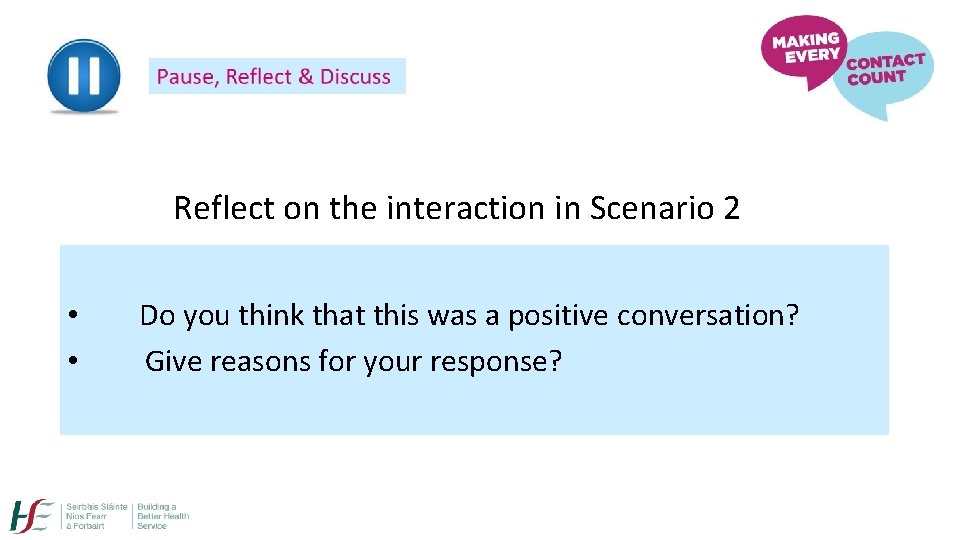Click the word CONTACT in the logo
Viewport: 960px width, 540px height.
[x=885, y=61]
